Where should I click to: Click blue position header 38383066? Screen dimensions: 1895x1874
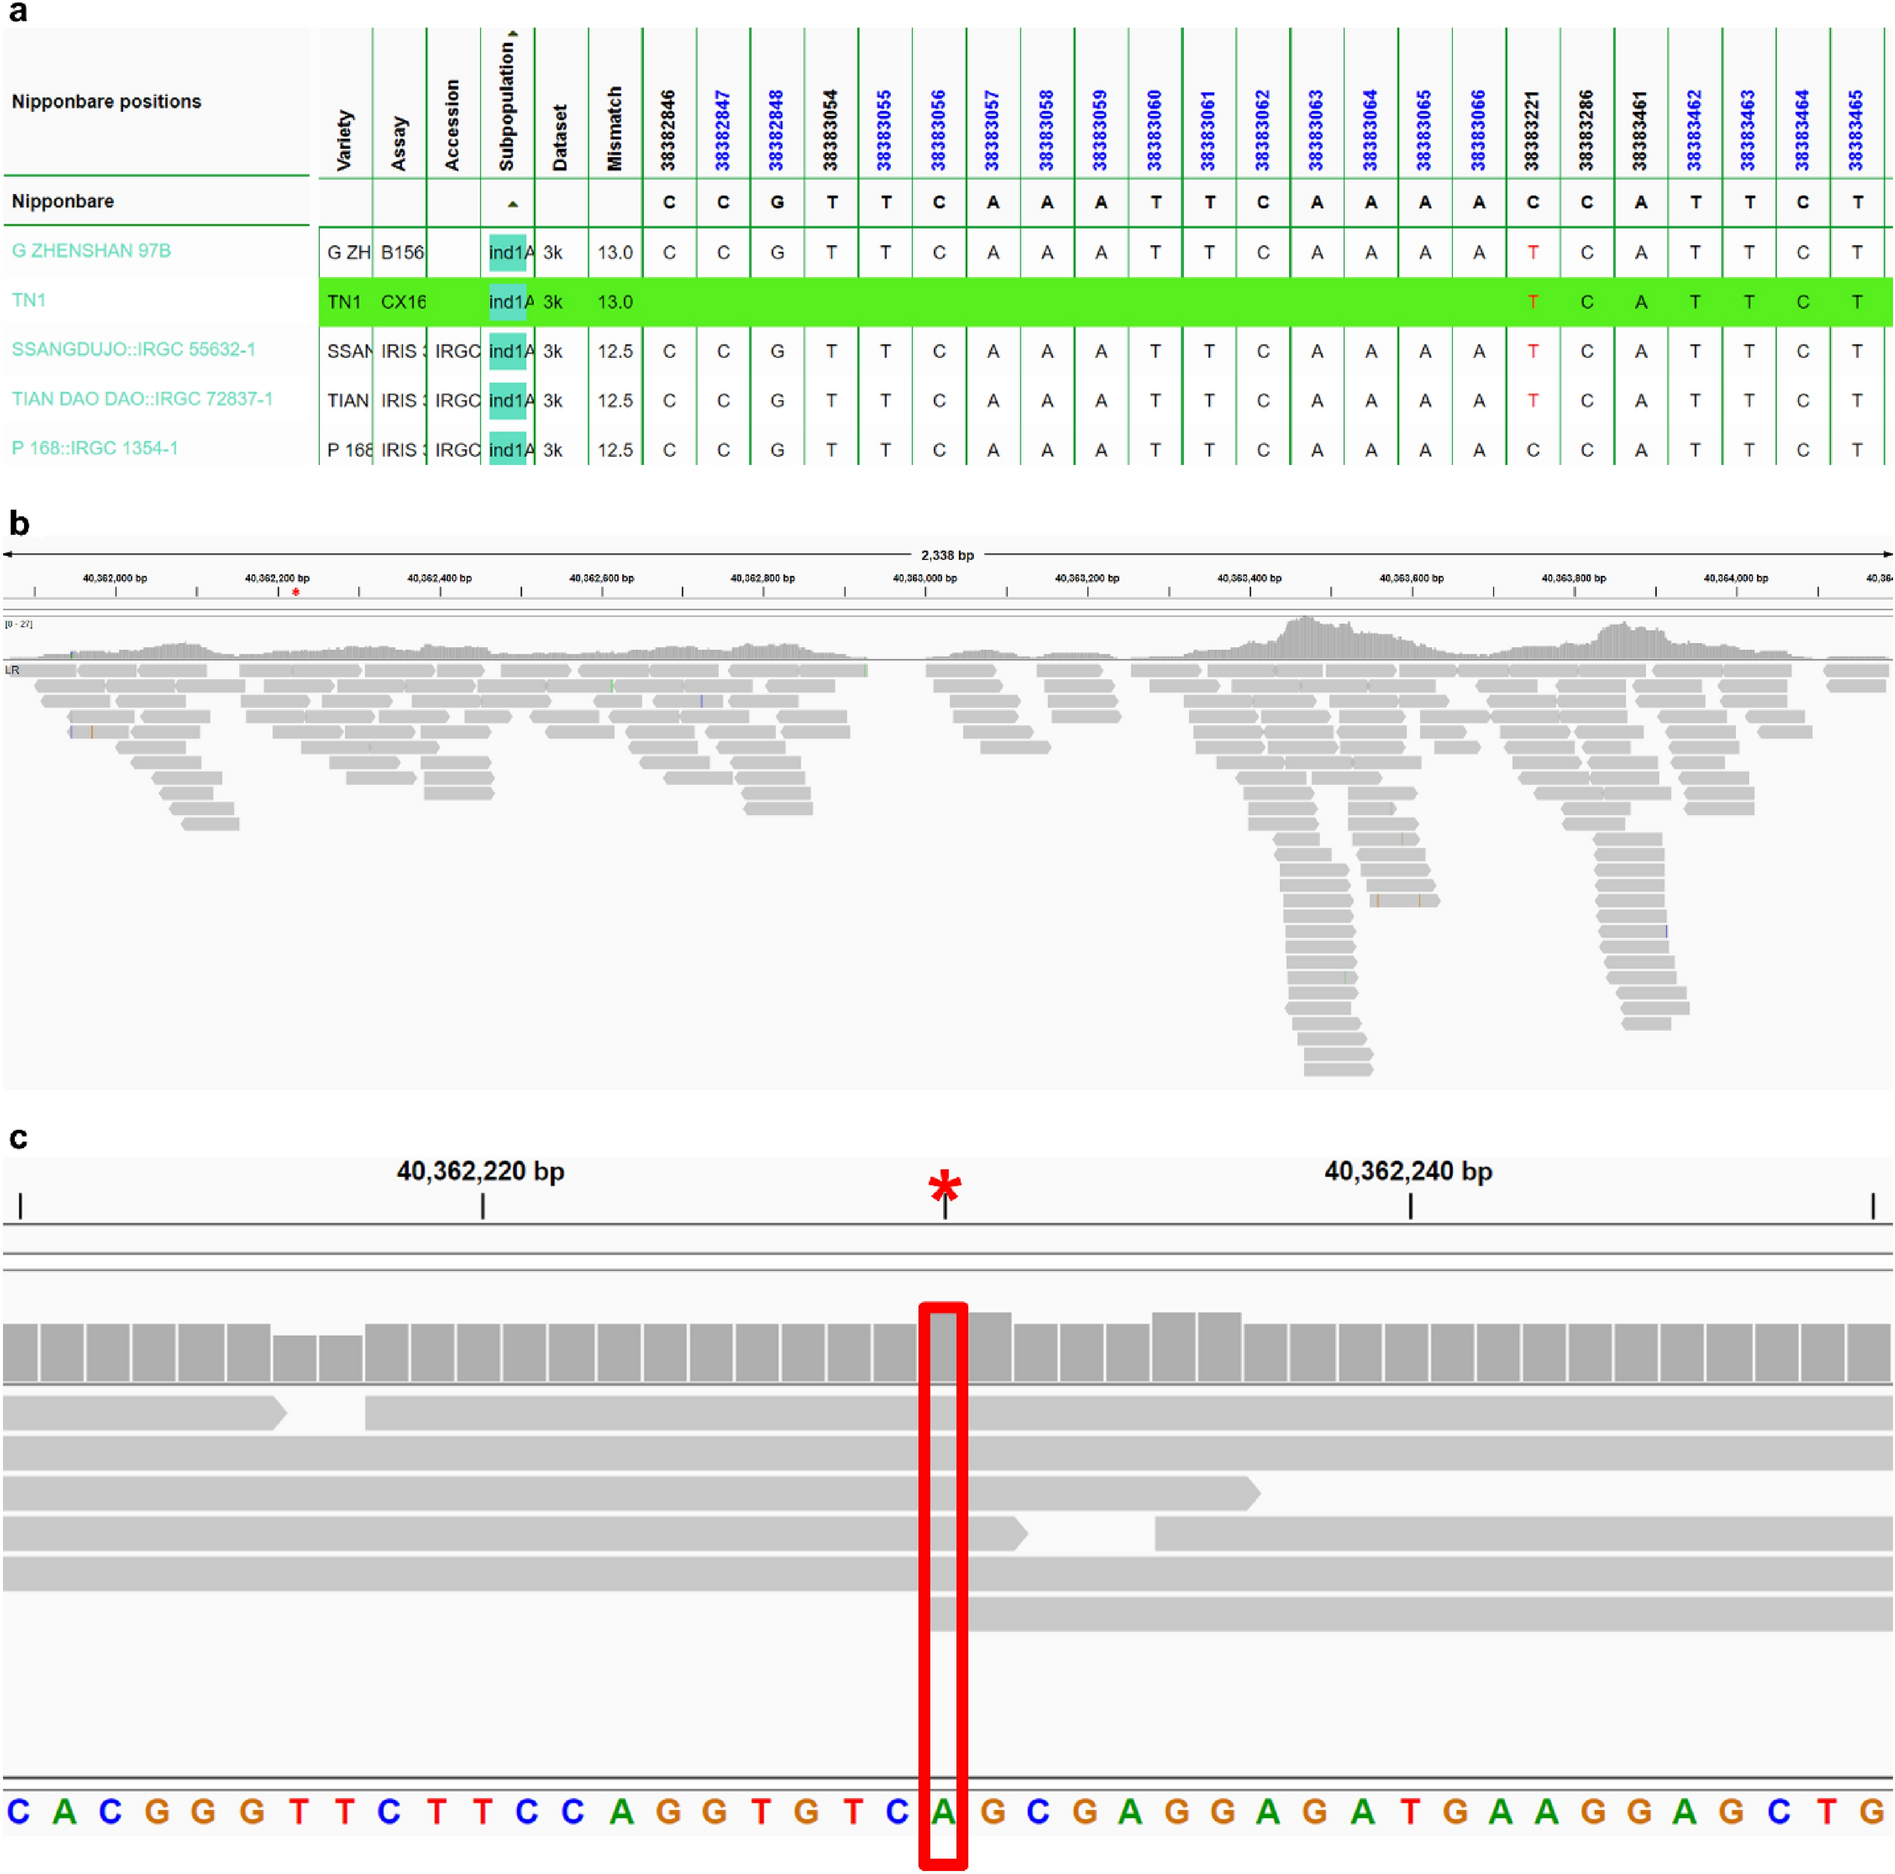pos(1478,131)
